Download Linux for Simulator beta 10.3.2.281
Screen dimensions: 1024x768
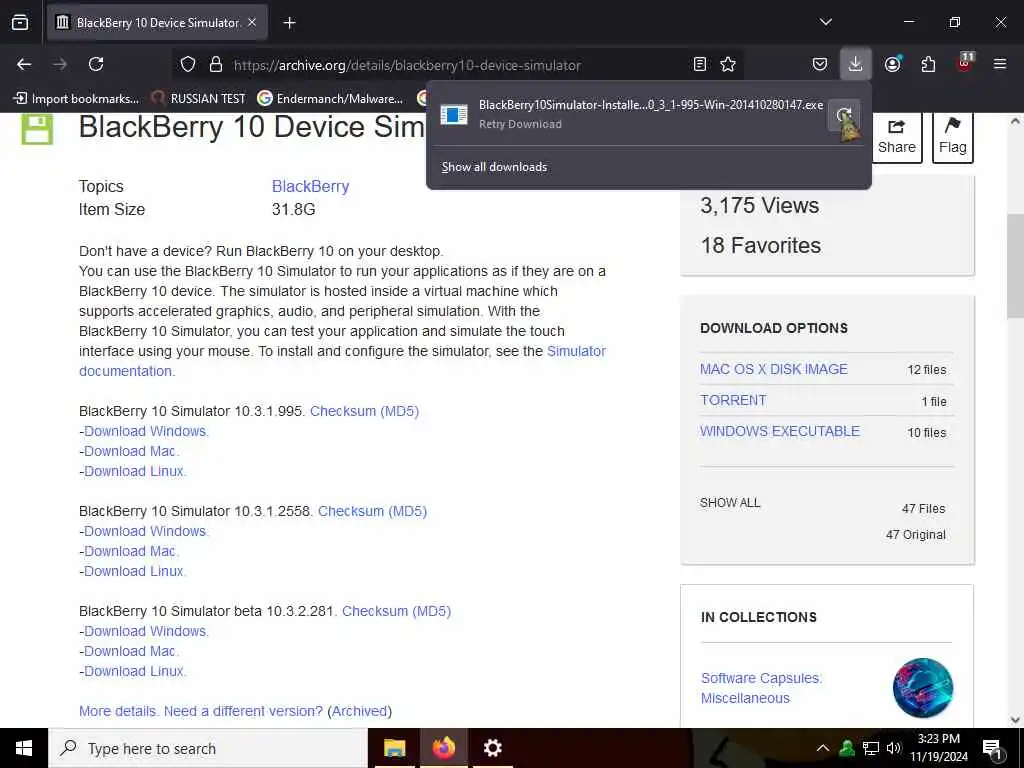pyautogui.click(x=134, y=671)
